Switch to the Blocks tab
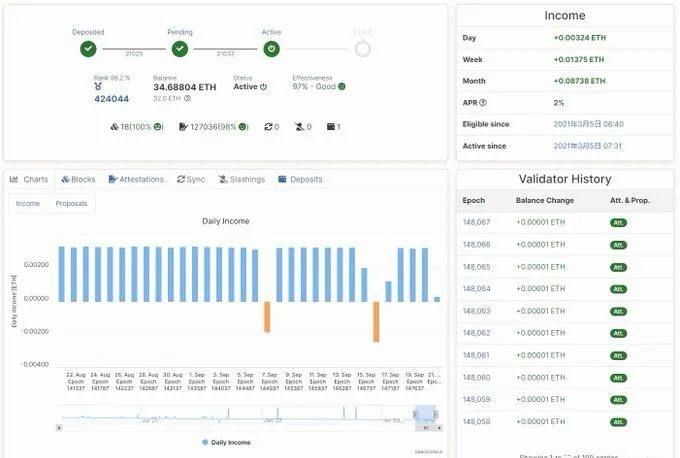The height and width of the screenshot is (458, 680). point(78,179)
